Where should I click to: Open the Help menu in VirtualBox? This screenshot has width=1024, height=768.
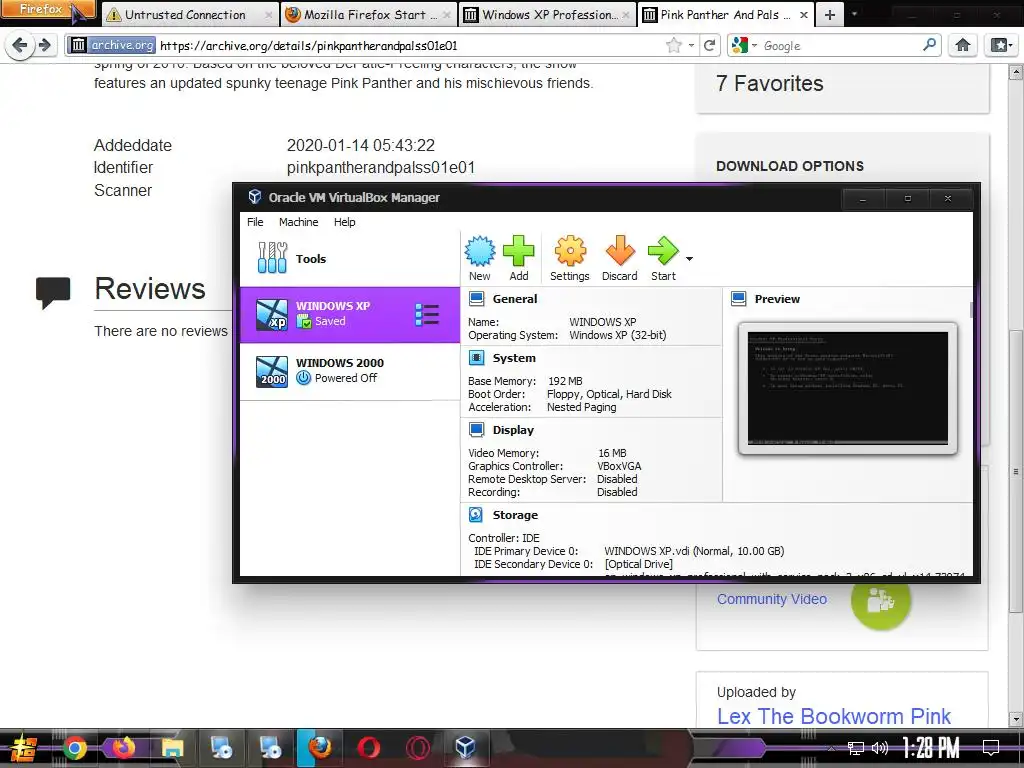344,222
